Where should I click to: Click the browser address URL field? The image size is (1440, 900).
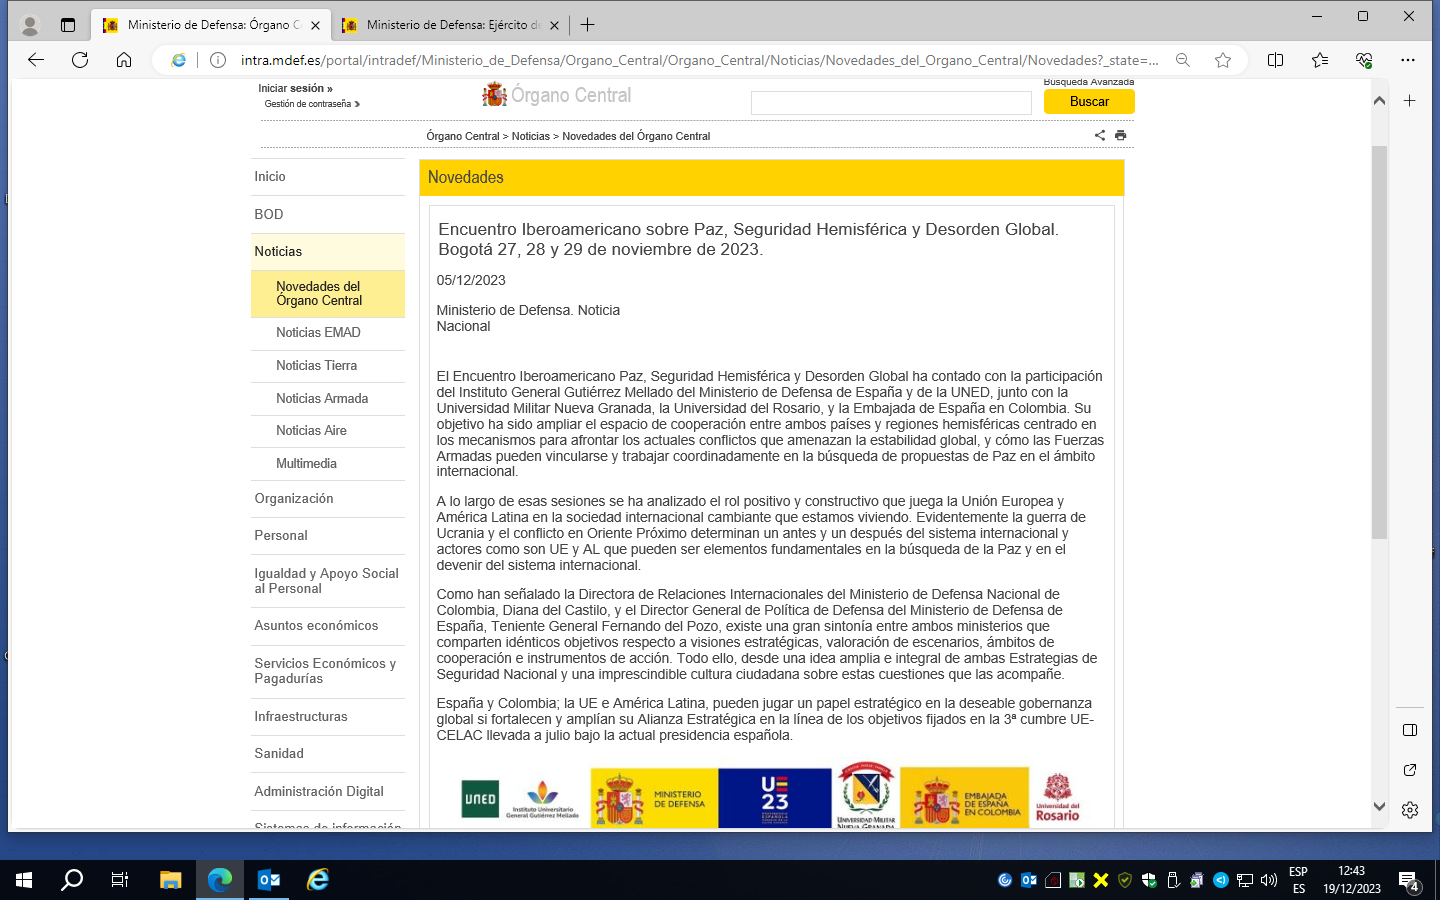700,60
